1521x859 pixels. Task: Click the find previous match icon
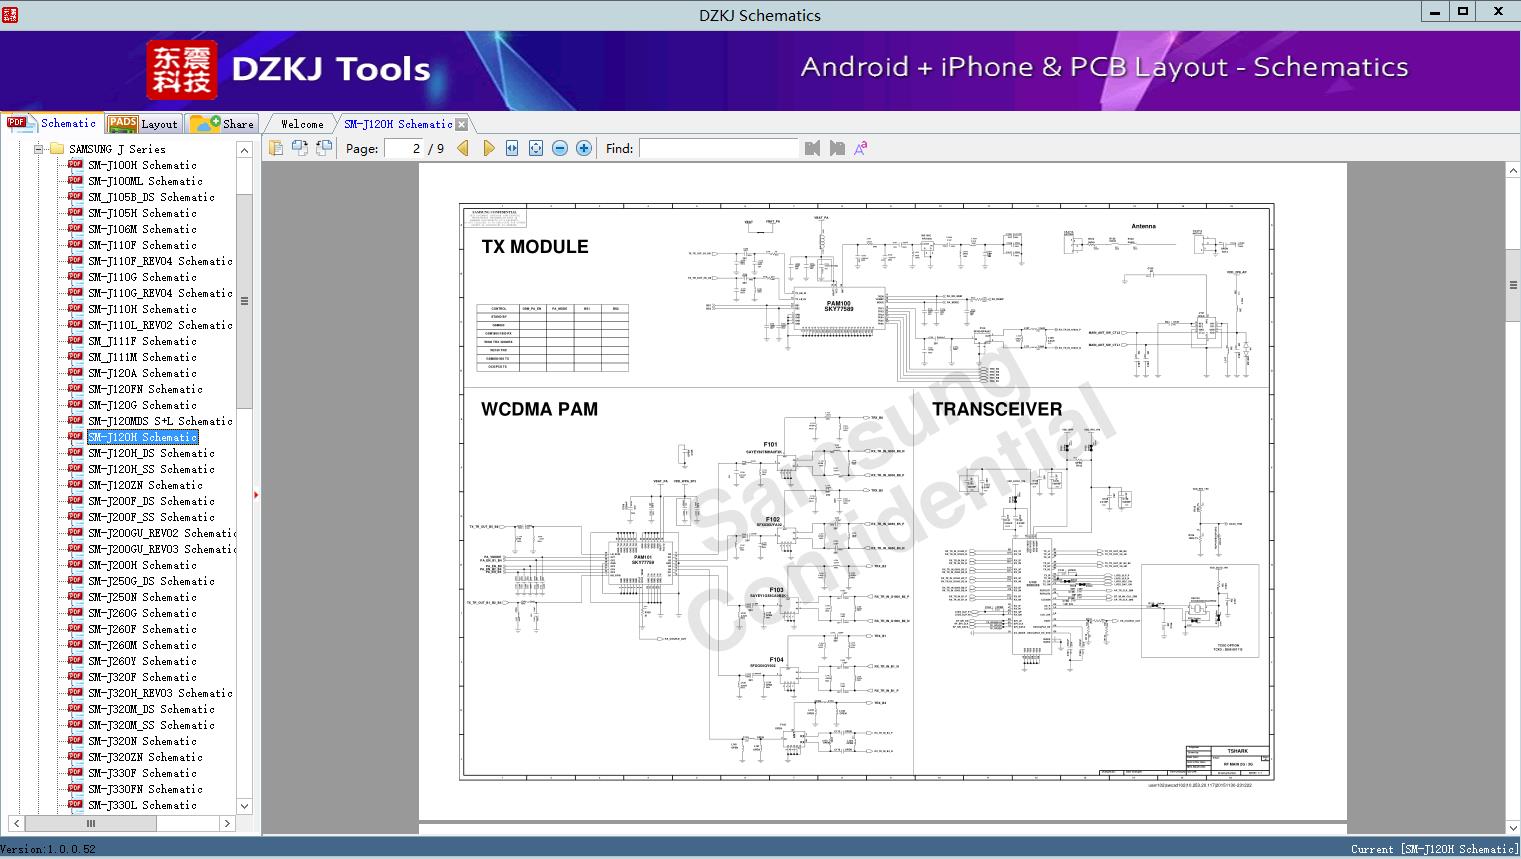[x=812, y=148]
